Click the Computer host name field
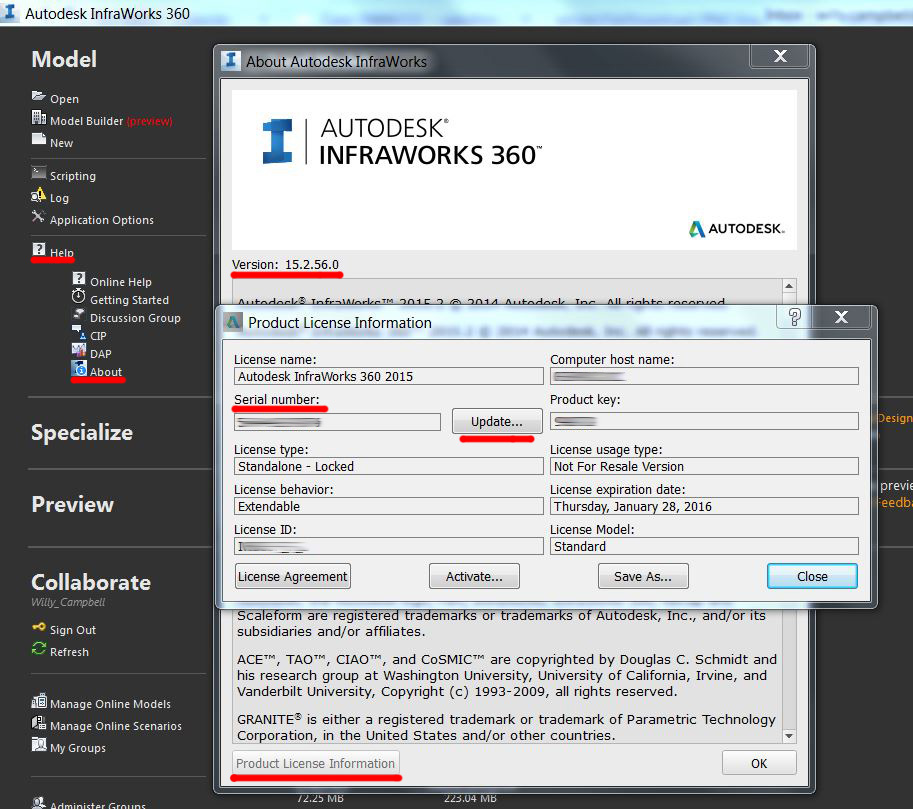 click(x=704, y=376)
